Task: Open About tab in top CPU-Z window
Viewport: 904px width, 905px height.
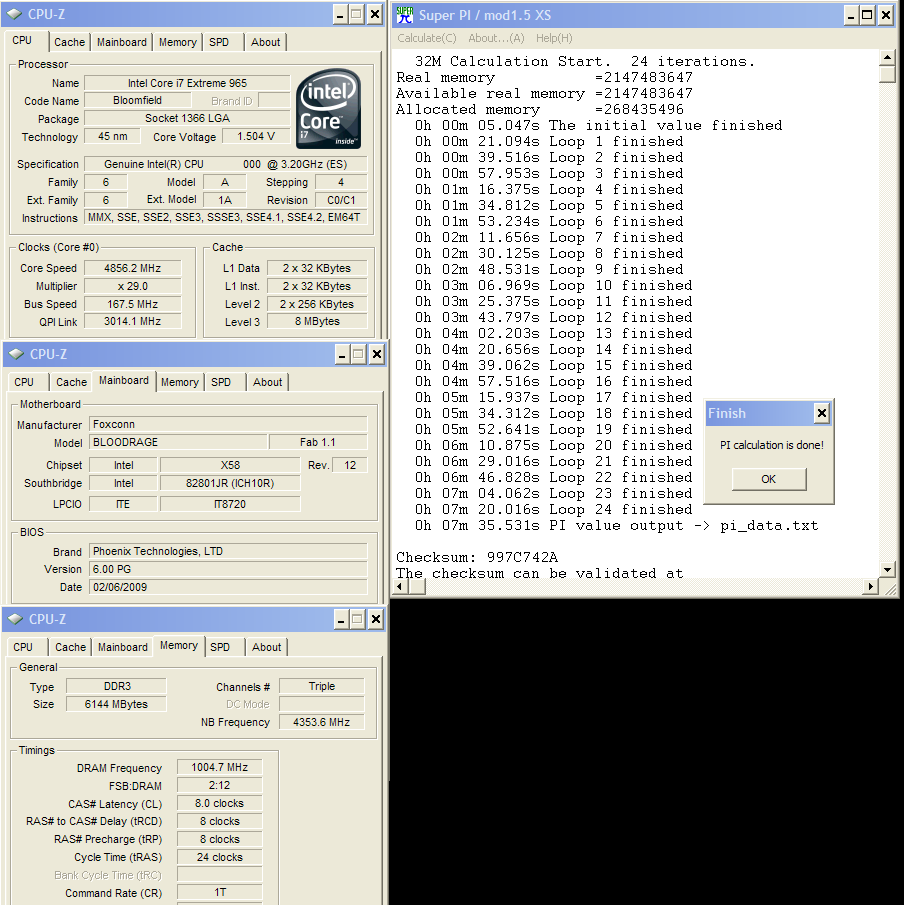Action: coord(265,42)
